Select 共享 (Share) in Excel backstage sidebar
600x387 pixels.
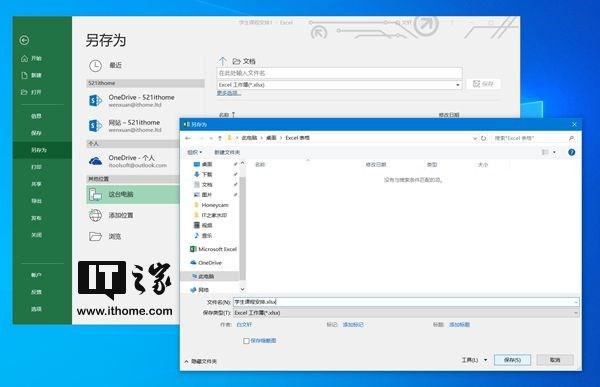pyautogui.click(x=36, y=184)
